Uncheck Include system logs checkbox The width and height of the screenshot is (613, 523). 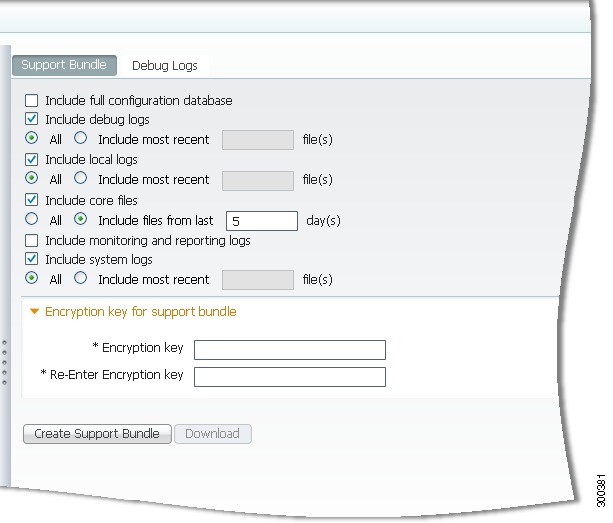[31, 259]
